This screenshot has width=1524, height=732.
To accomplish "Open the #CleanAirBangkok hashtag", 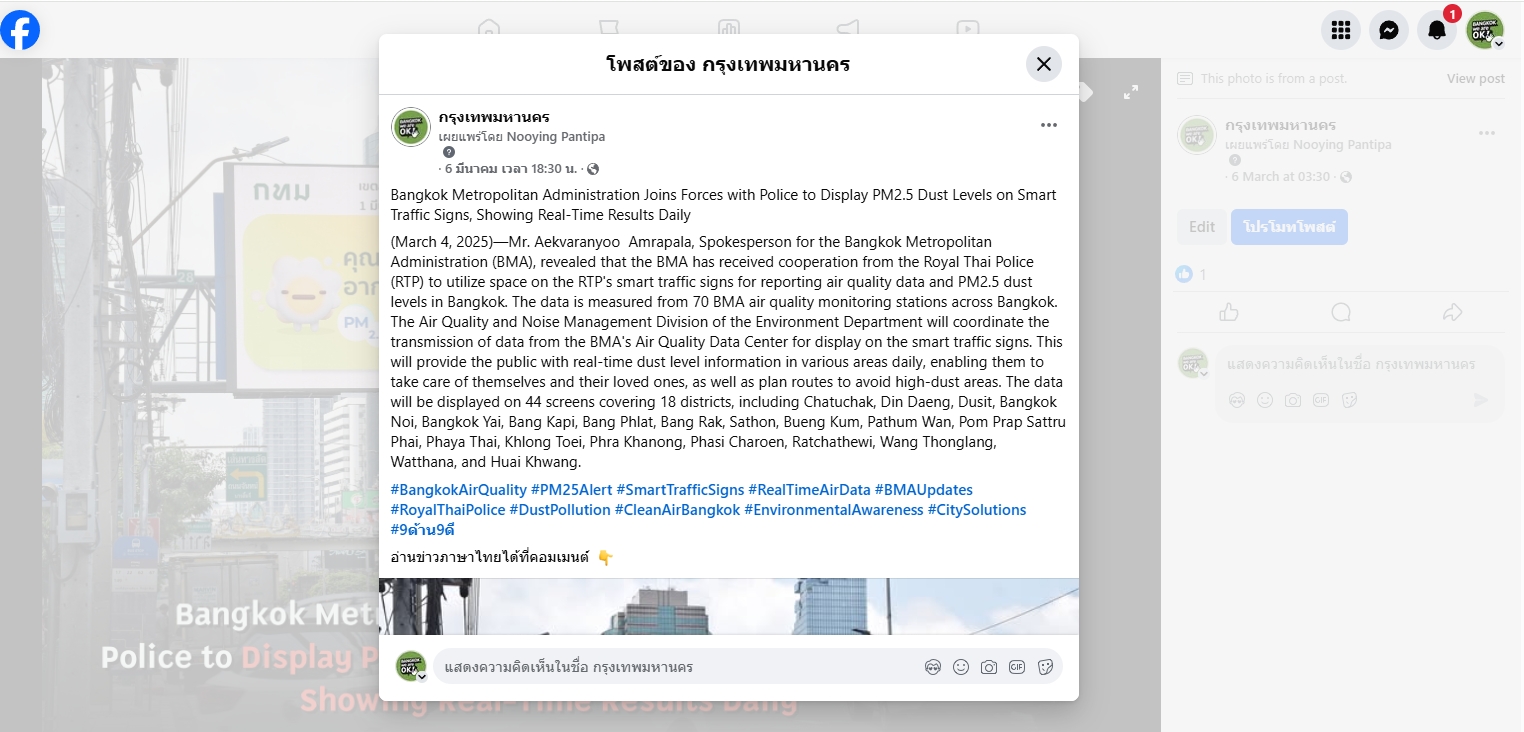I will point(678,510).
